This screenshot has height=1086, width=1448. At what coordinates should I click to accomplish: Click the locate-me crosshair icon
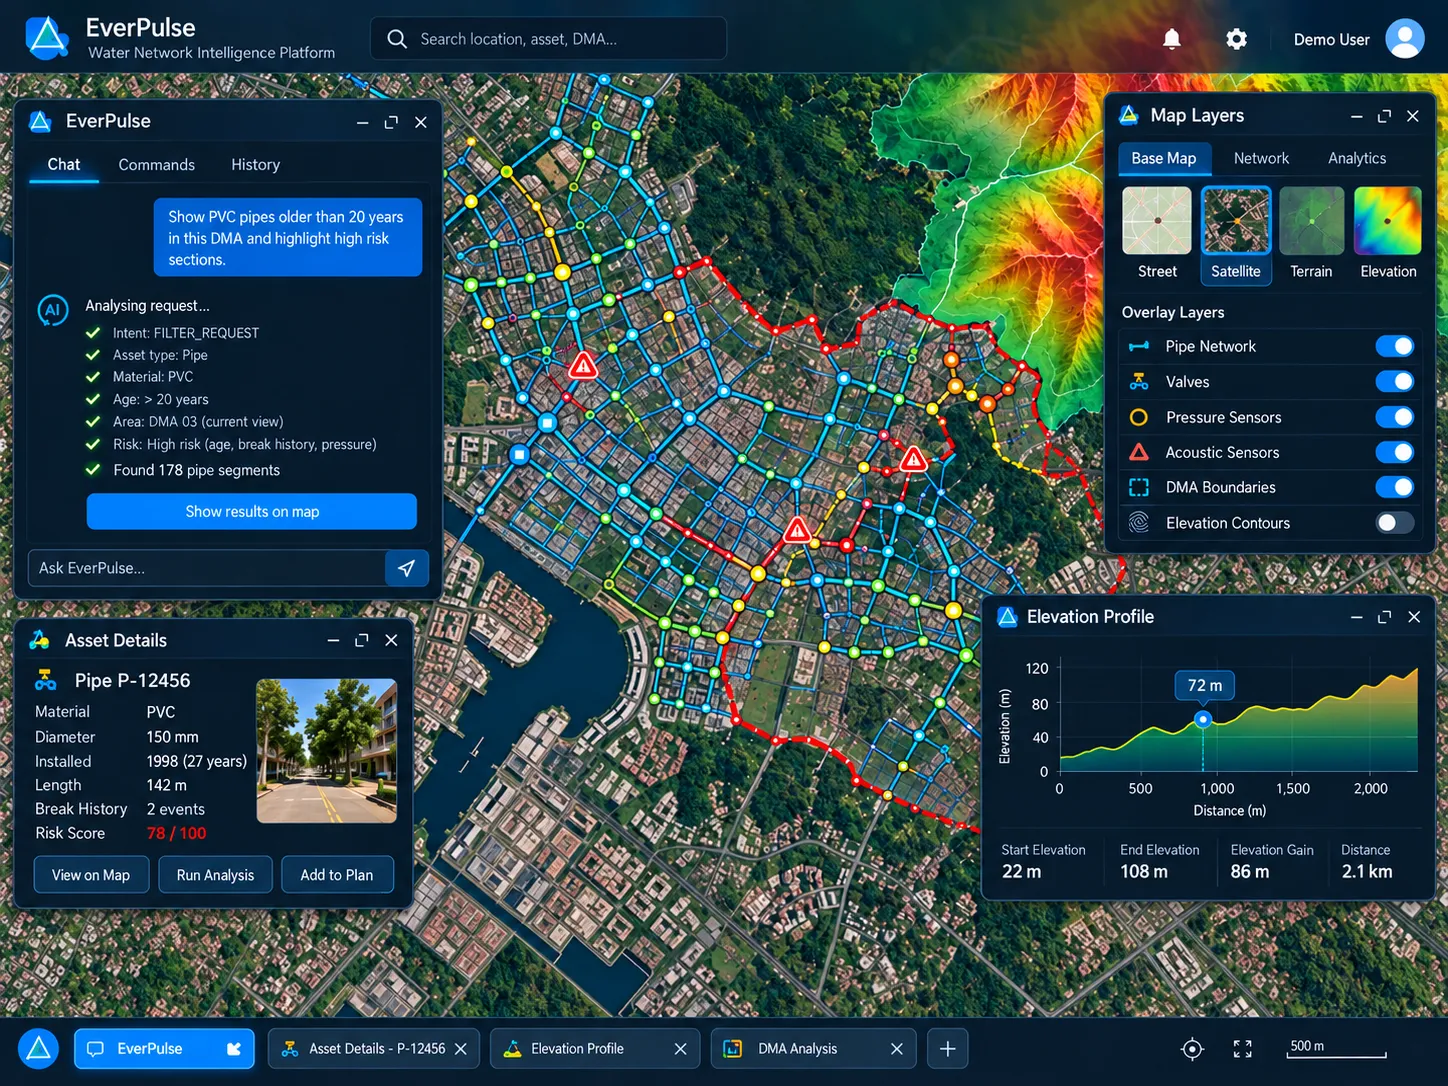(x=1192, y=1049)
